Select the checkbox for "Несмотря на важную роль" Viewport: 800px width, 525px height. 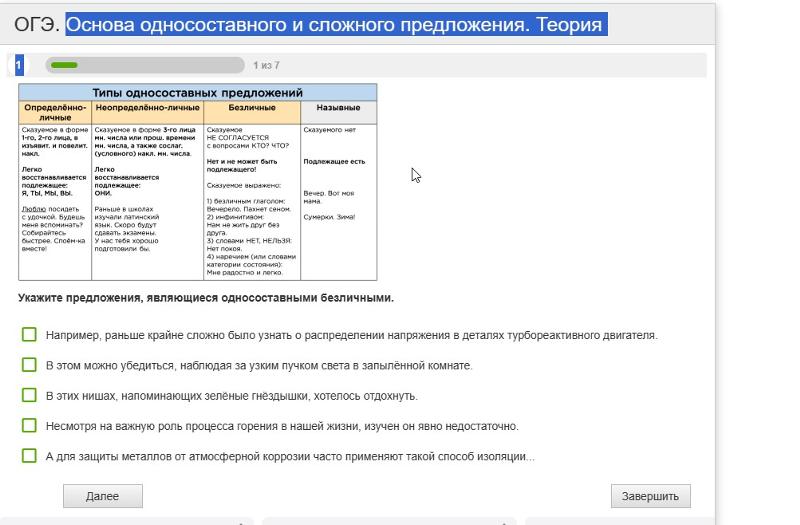coord(29,425)
